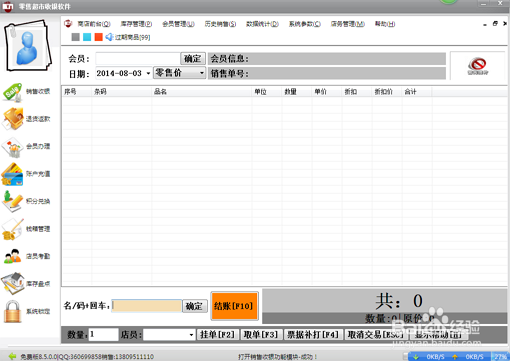Click the speaker icon beside 过期商品
This screenshot has height=361, width=510.
(x=109, y=37)
